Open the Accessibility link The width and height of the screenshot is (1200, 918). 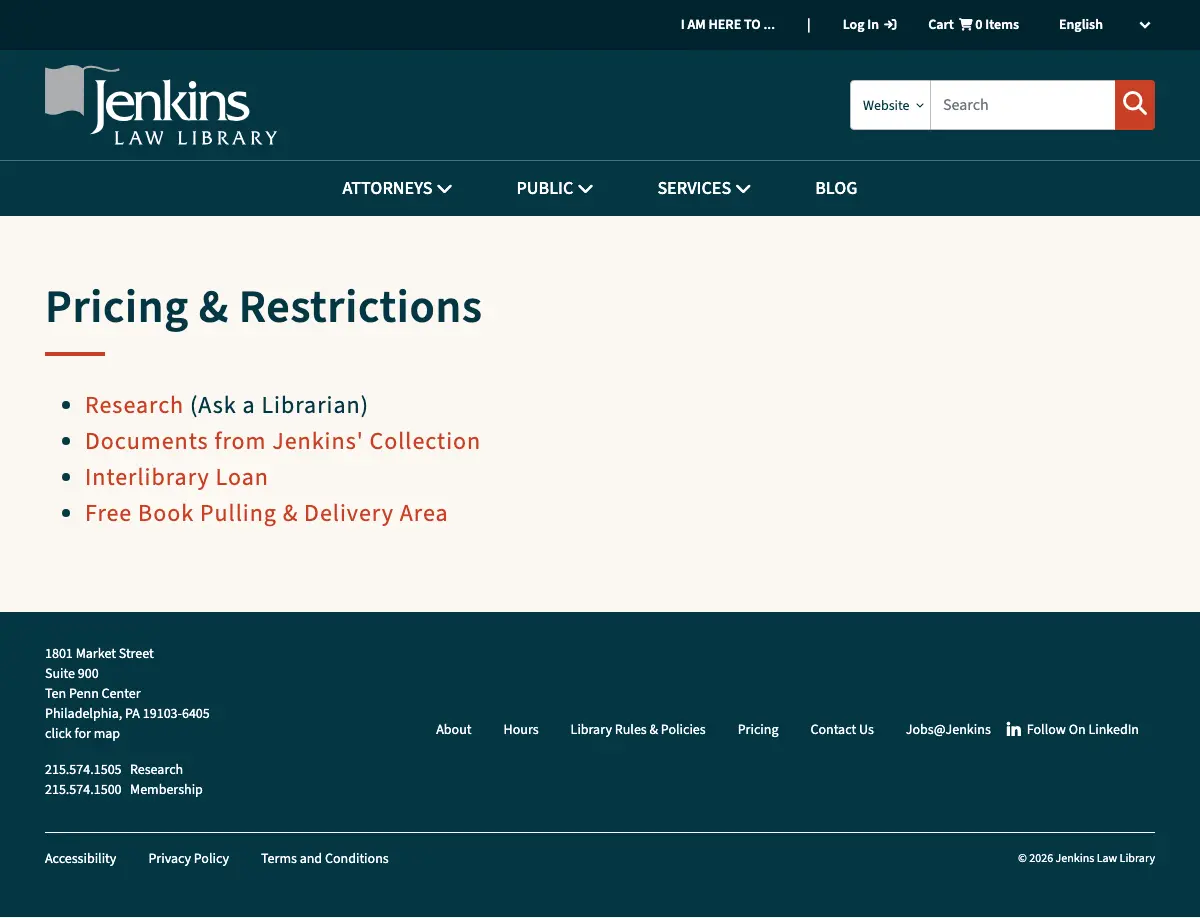[x=81, y=858]
